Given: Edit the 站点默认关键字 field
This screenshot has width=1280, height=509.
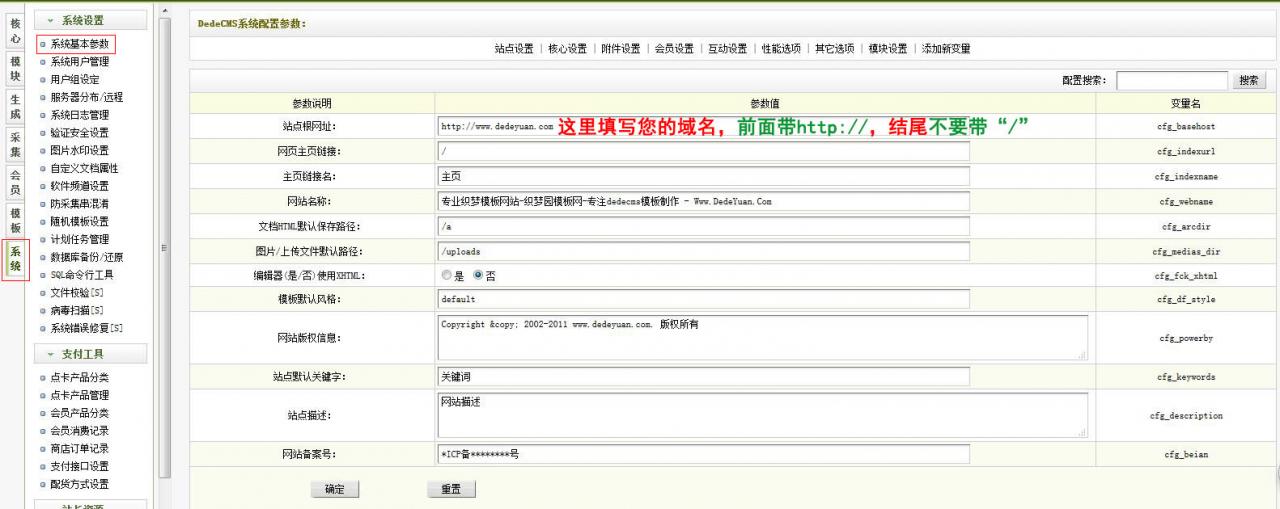Looking at the screenshot, I should 704,377.
